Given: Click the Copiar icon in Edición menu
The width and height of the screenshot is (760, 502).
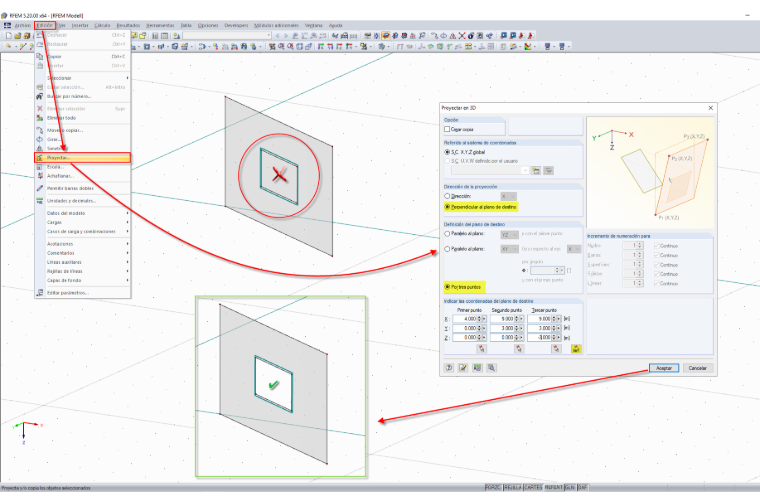Looking at the screenshot, I should tap(40, 56).
